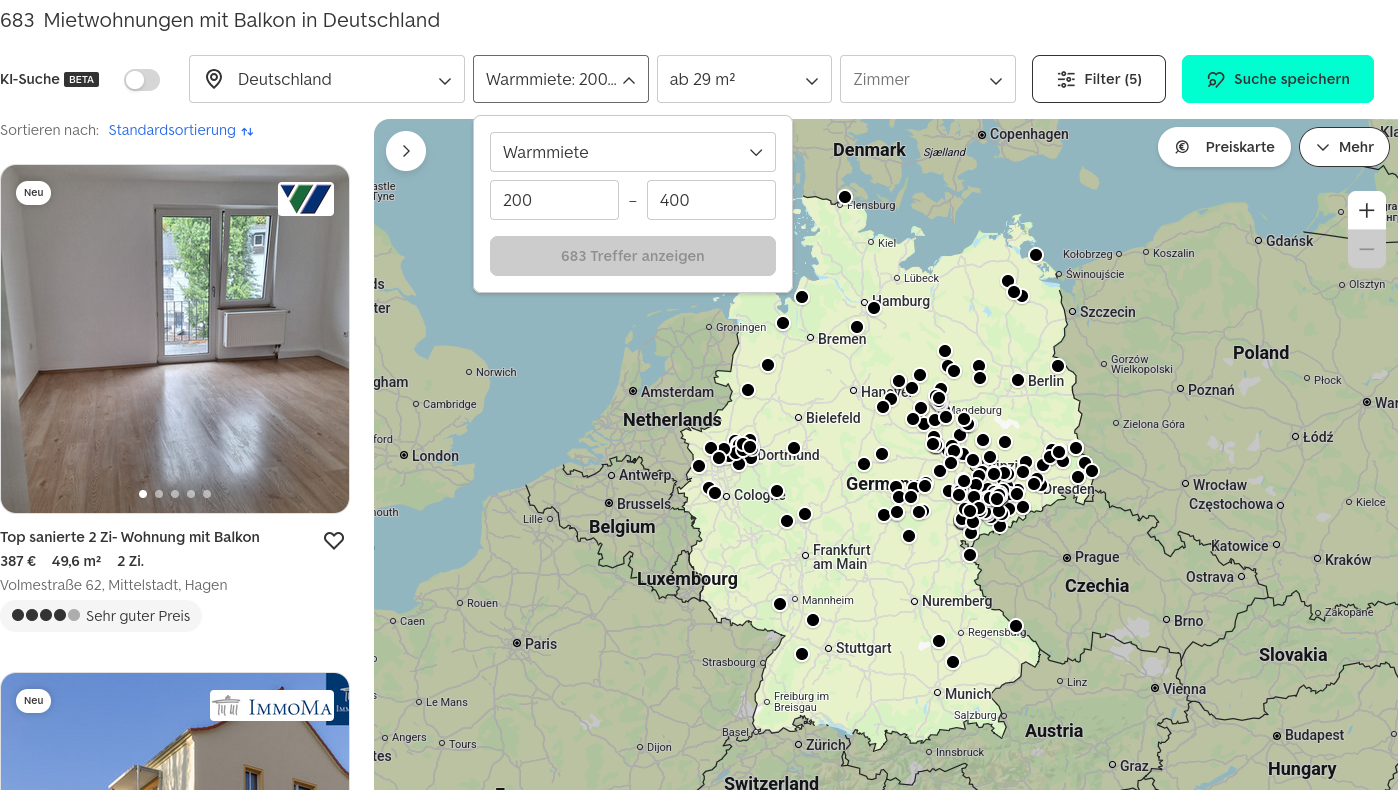This screenshot has width=1398, height=790.
Task: Favorite the Hagen apartment with heart icon
Action: [x=334, y=541]
